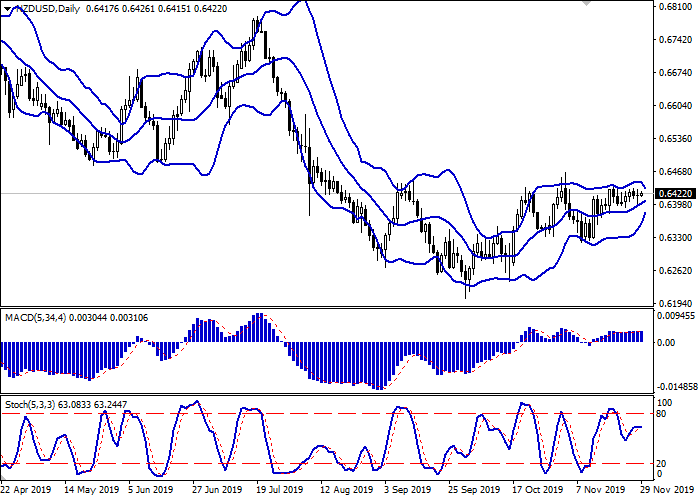Click the 0.68100 price axis label

point(675,7)
